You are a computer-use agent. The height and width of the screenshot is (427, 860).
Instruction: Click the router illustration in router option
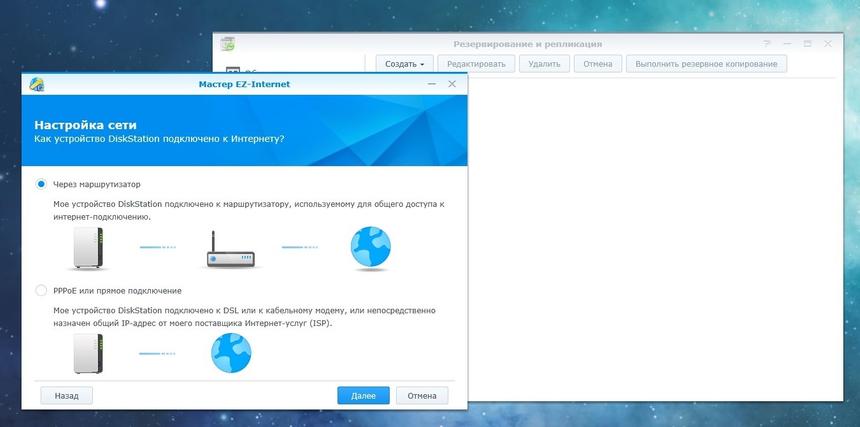230,249
